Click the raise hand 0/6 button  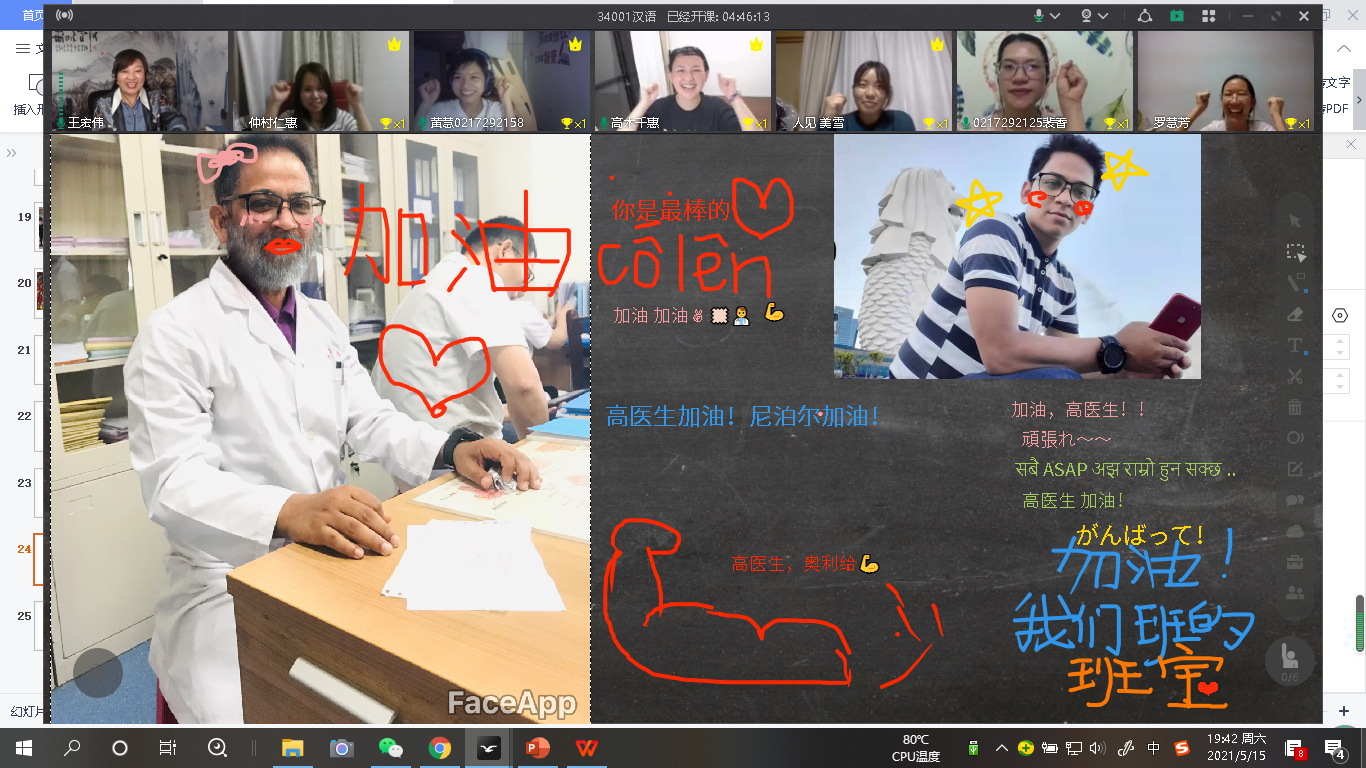[1289, 660]
